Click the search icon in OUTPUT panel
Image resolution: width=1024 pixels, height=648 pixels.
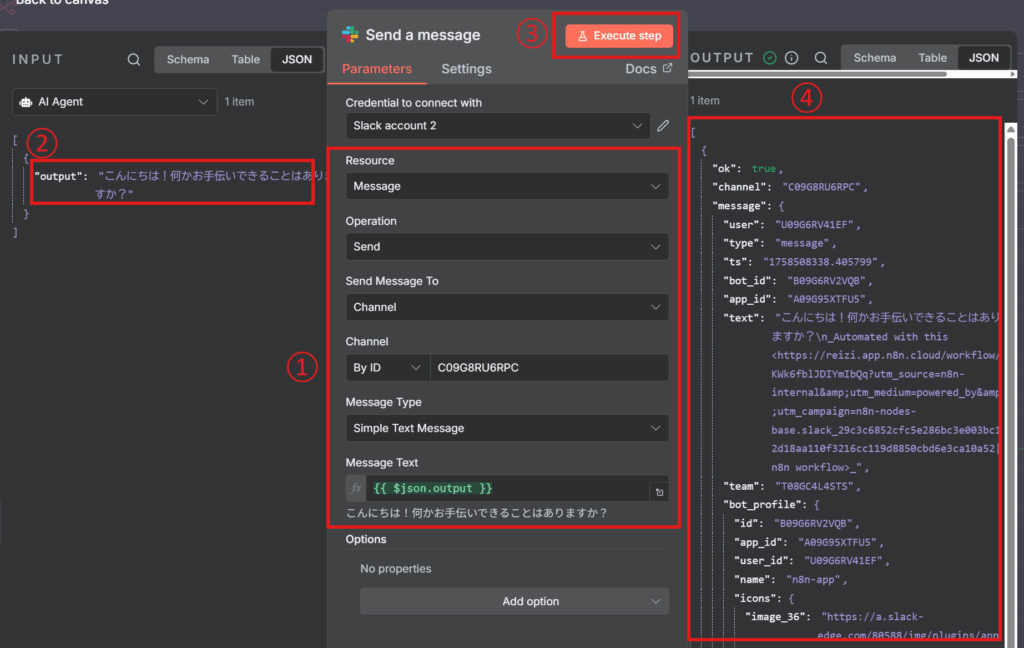tap(820, 58)
